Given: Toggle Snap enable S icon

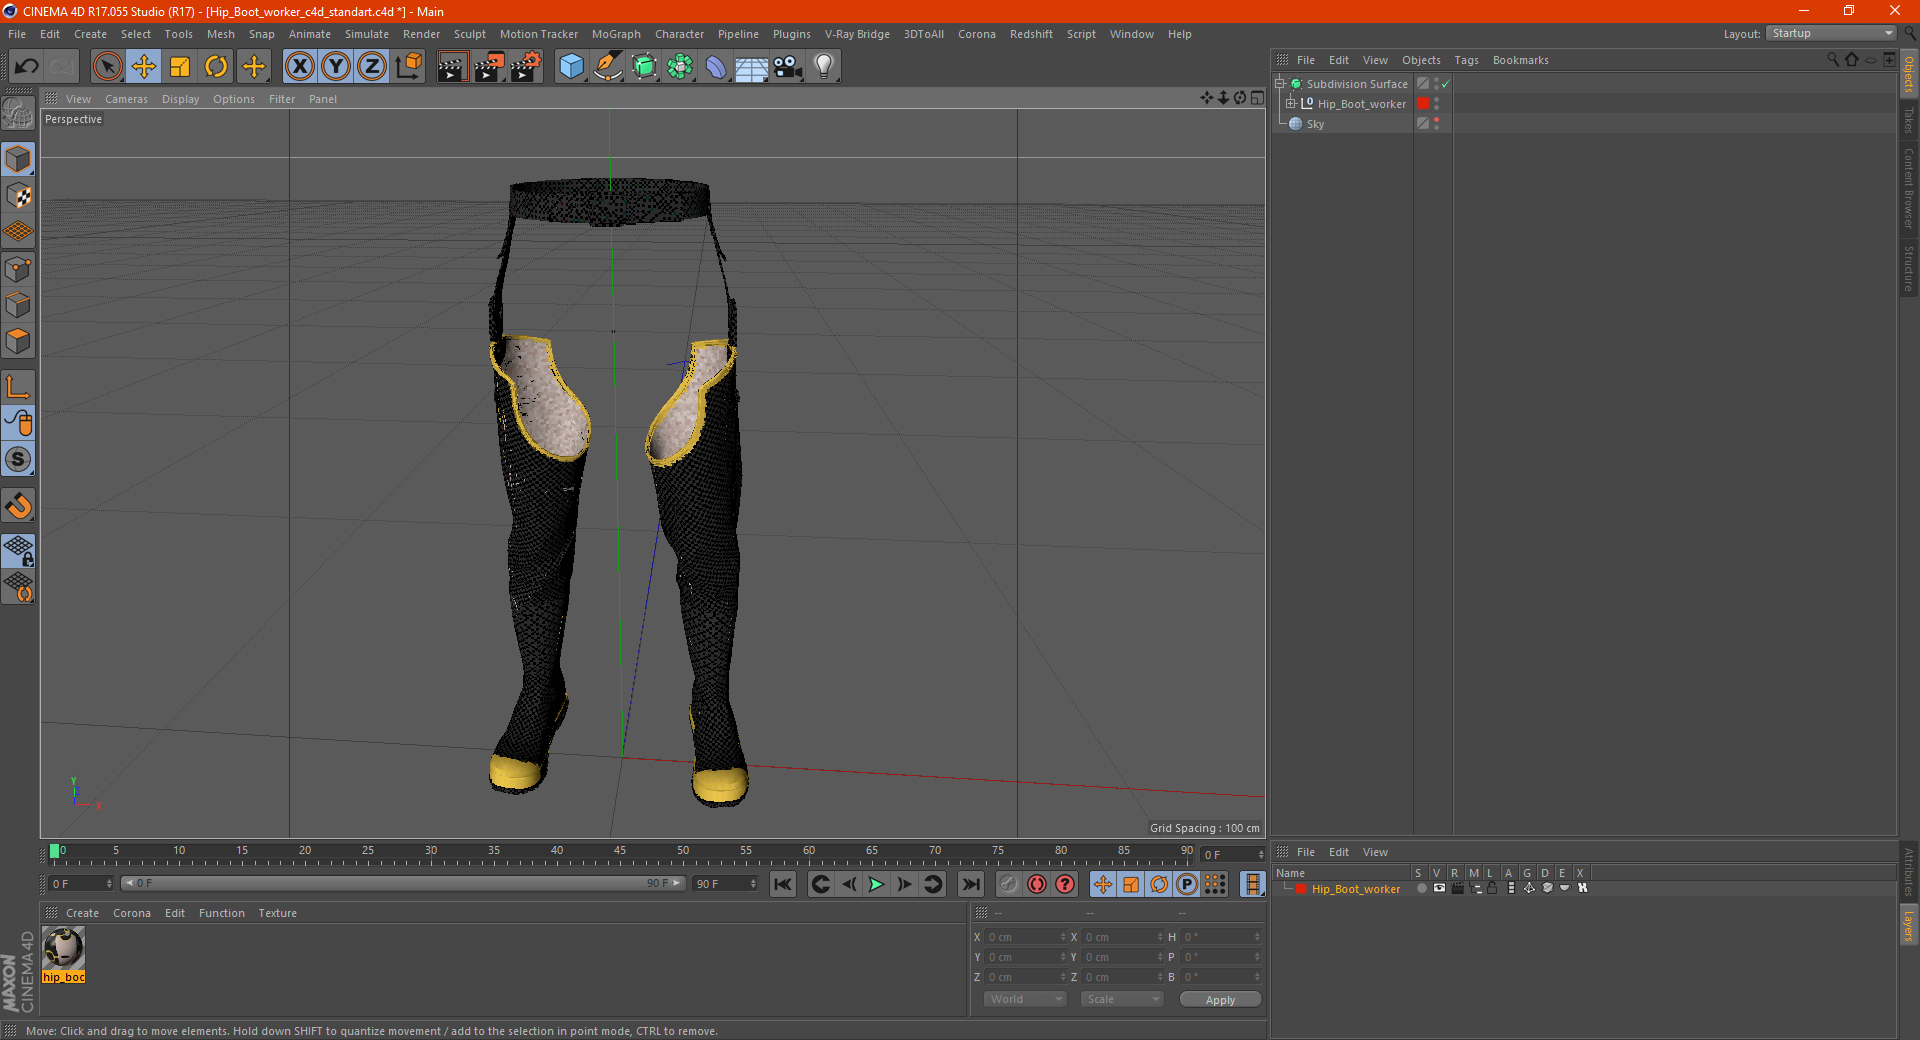Looking at the screenshot, I should 18,459.
